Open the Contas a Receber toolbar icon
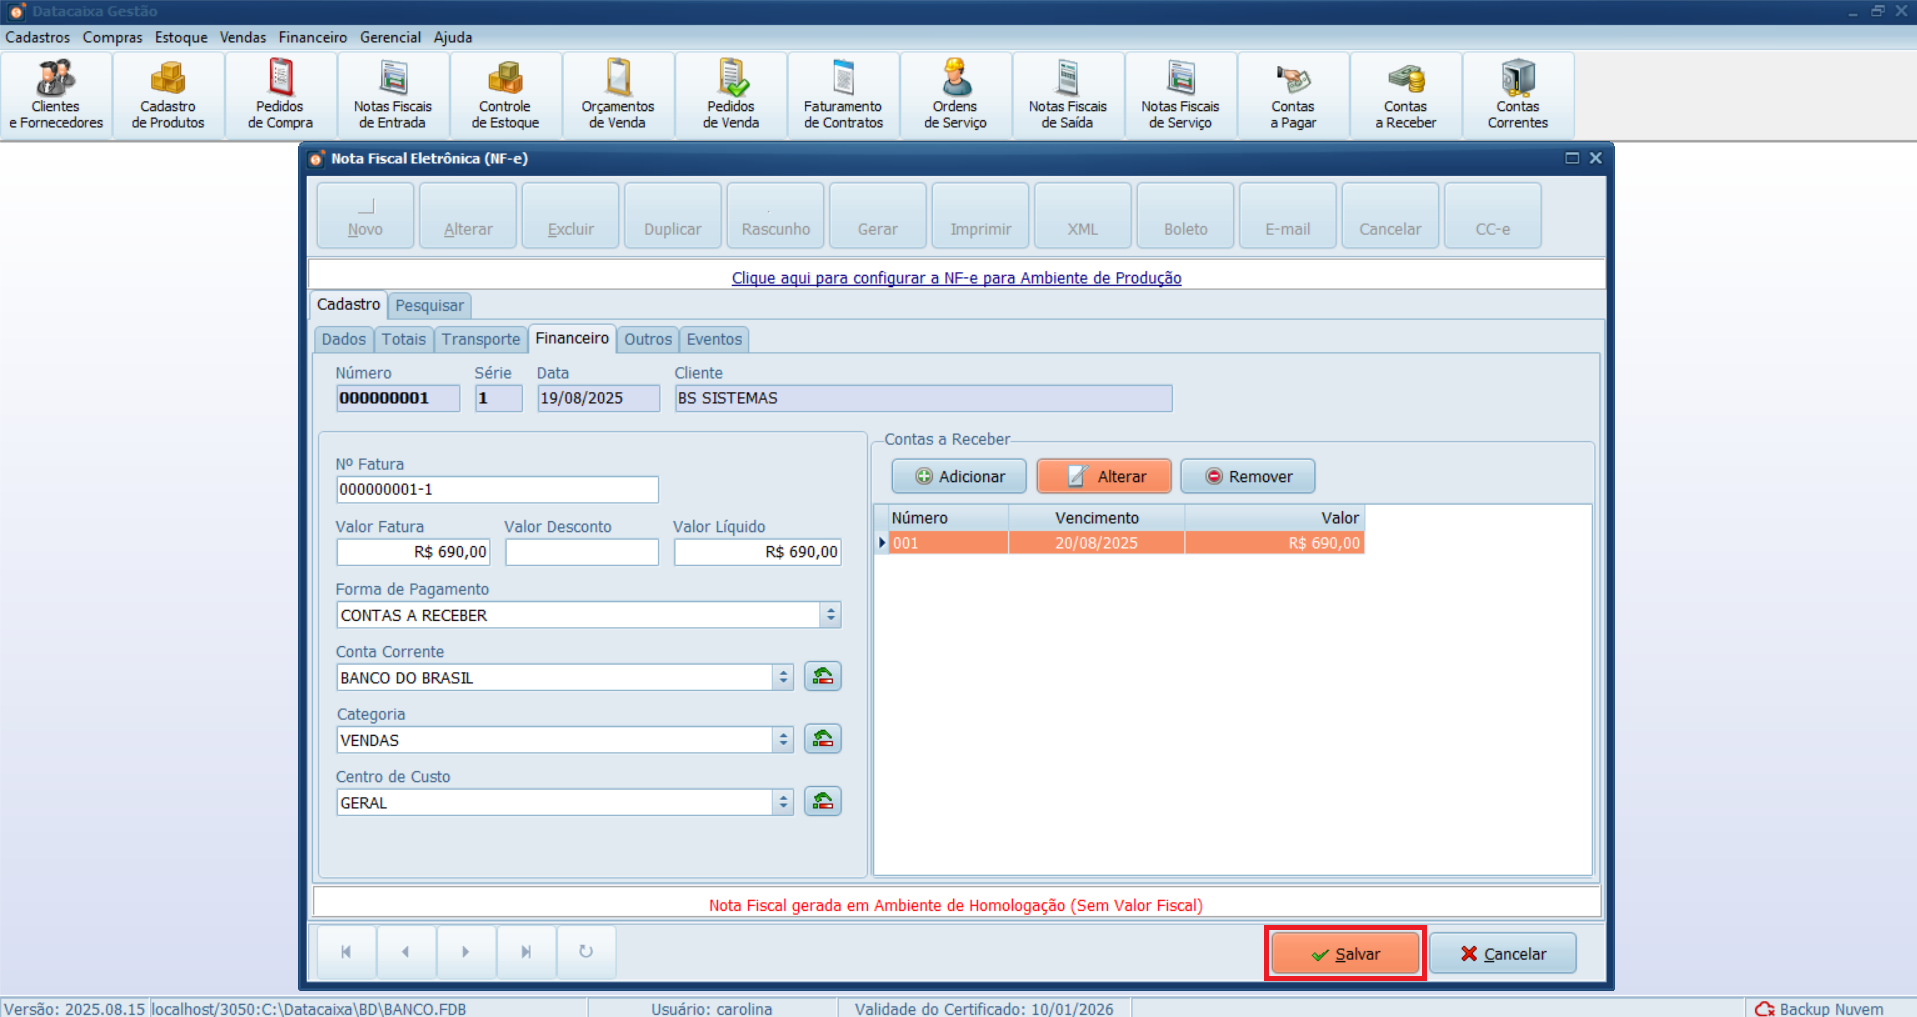Viewport: 1917px width, 1017px height. click(x=1405, y=96)
